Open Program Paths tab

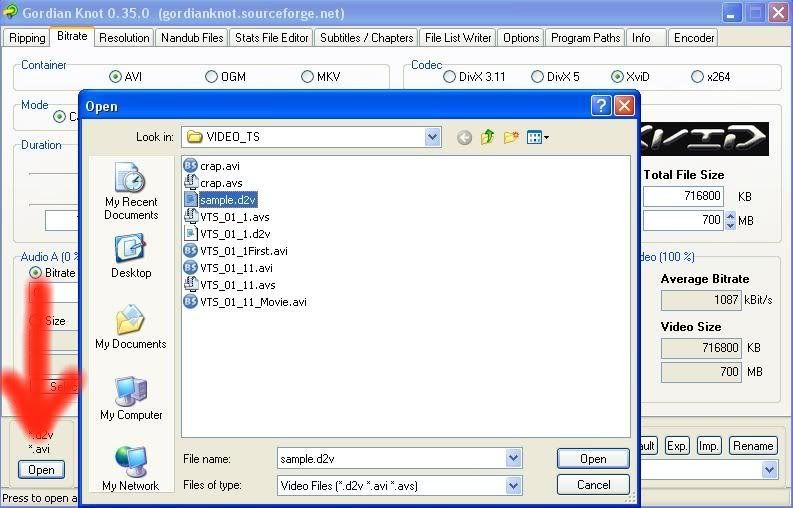[585, 38]
